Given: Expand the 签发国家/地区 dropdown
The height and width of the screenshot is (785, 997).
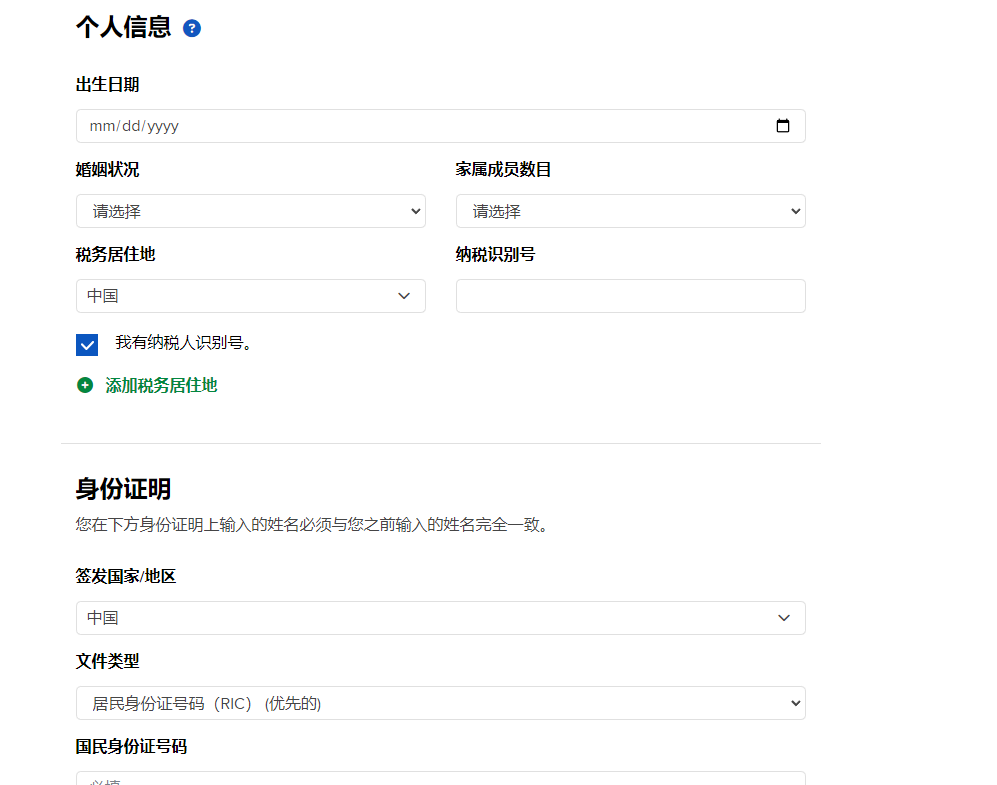Looking at the screenshot, I should coord(440,618).
